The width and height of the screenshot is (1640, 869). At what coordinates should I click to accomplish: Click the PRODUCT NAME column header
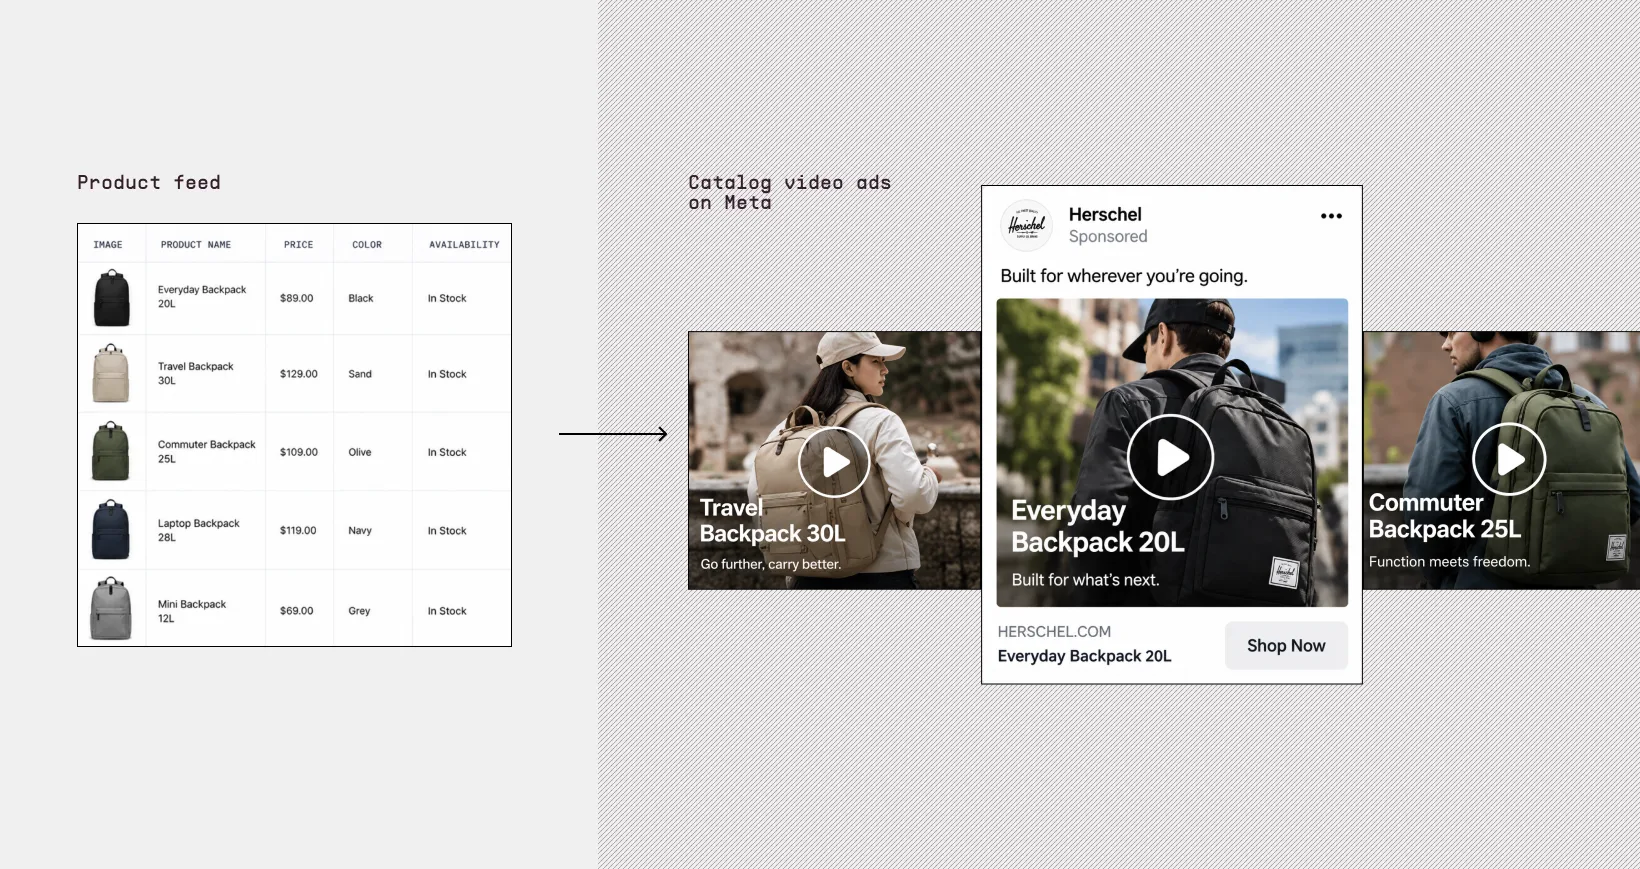[196, 245]
